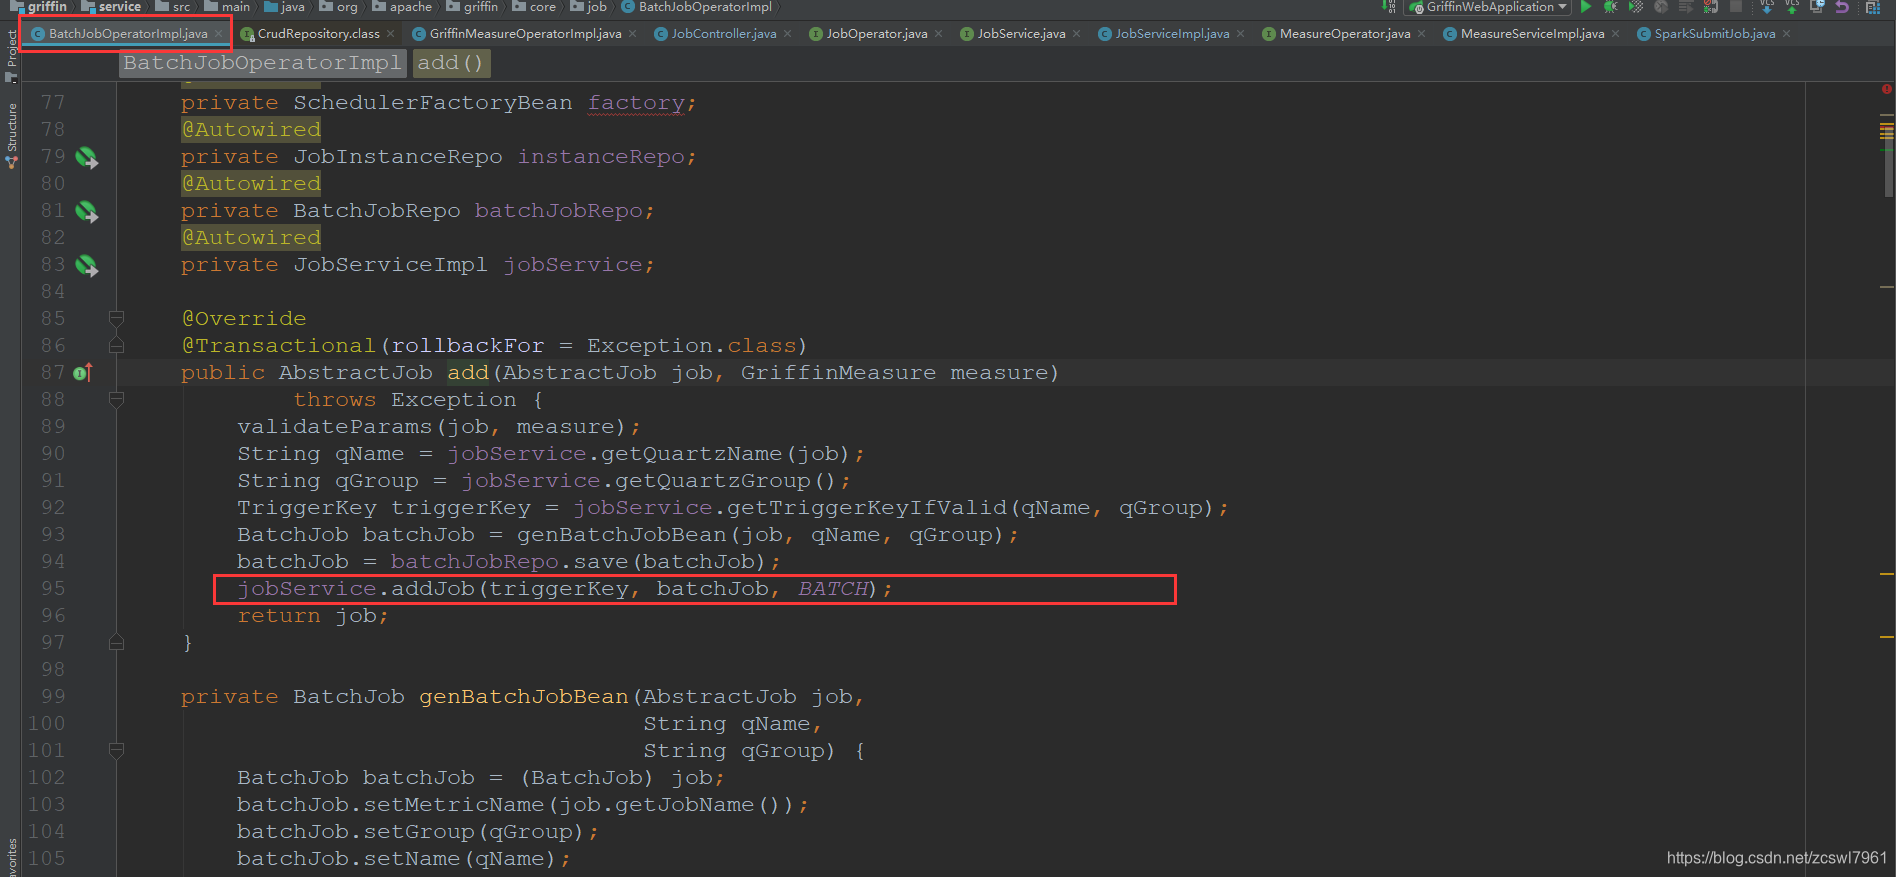Click the service breadcrumb folder

coord(111,6)
